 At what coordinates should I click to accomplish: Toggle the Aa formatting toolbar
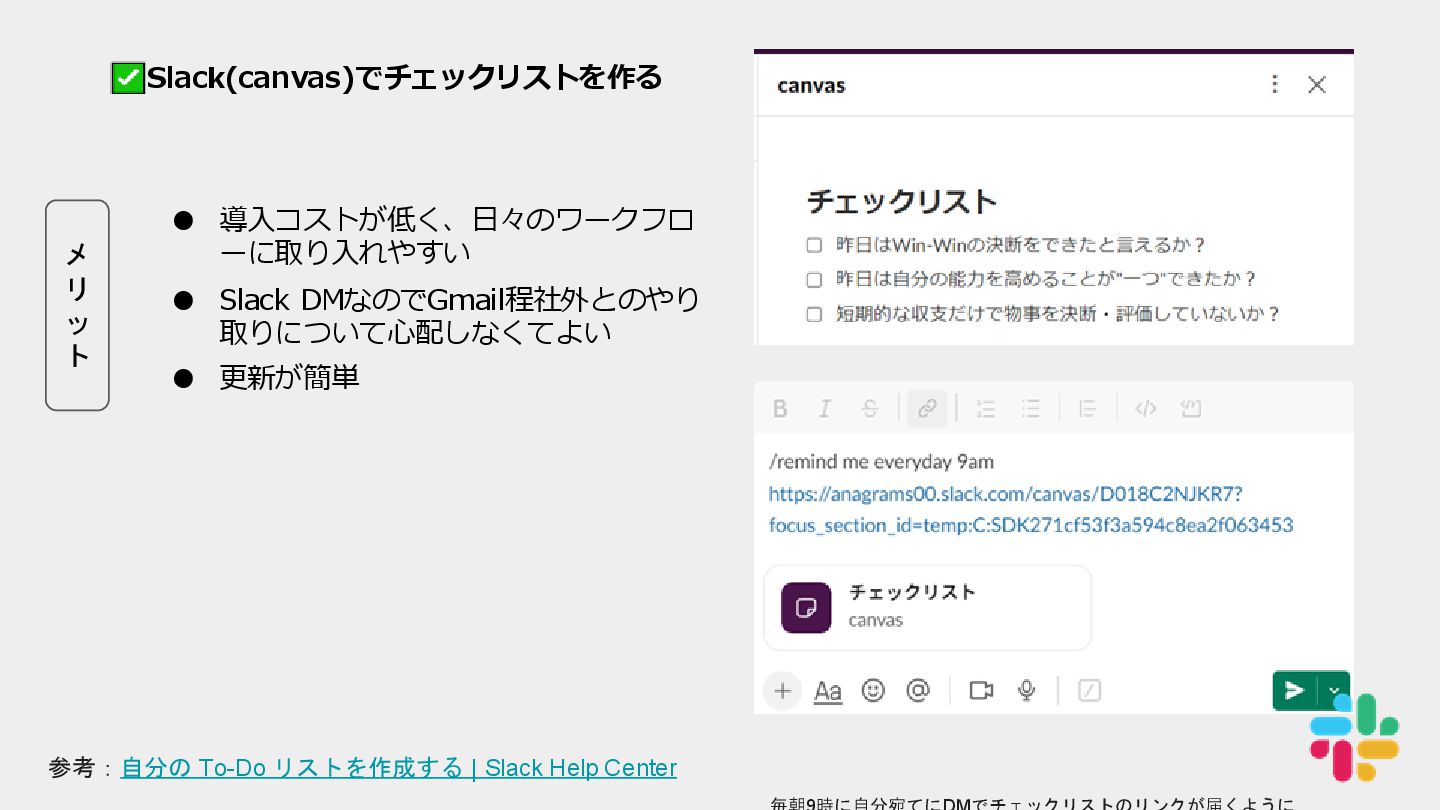(828, 691)
